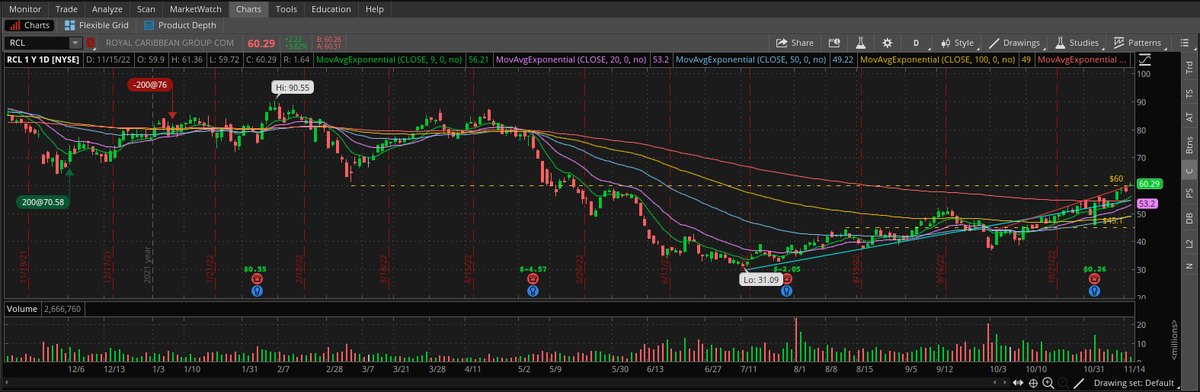Click the Hi: 90.55 price label

[x=293, y=88]
